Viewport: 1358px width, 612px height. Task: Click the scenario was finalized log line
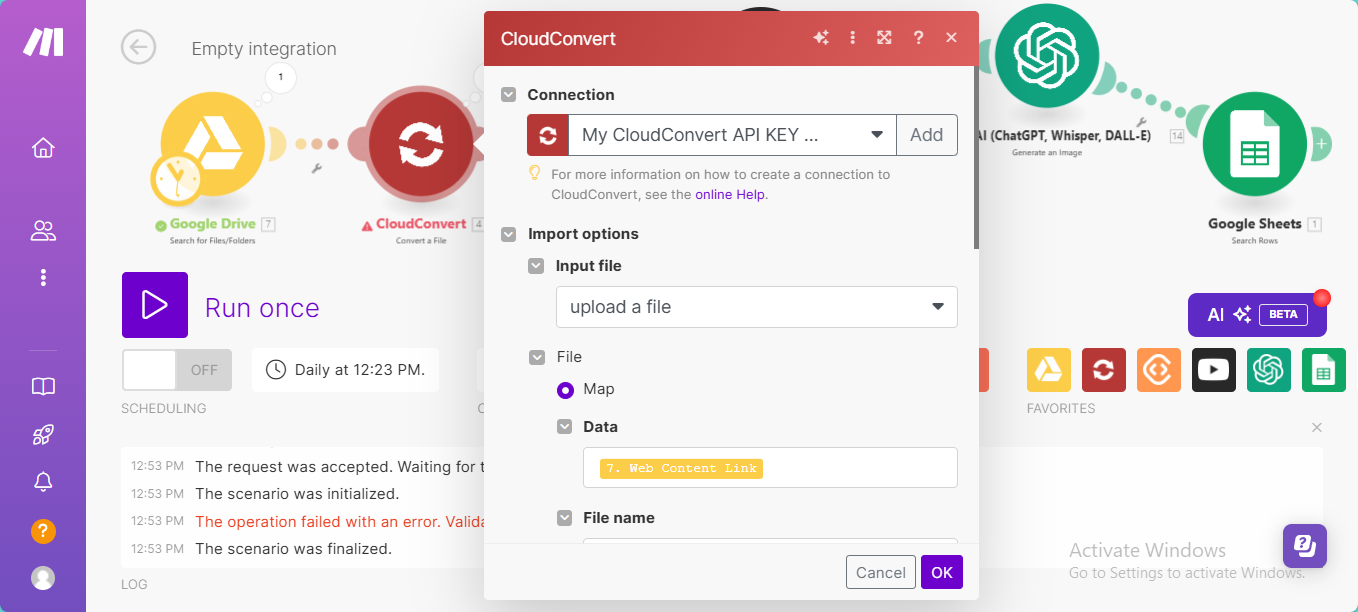(x=293, y=548)
